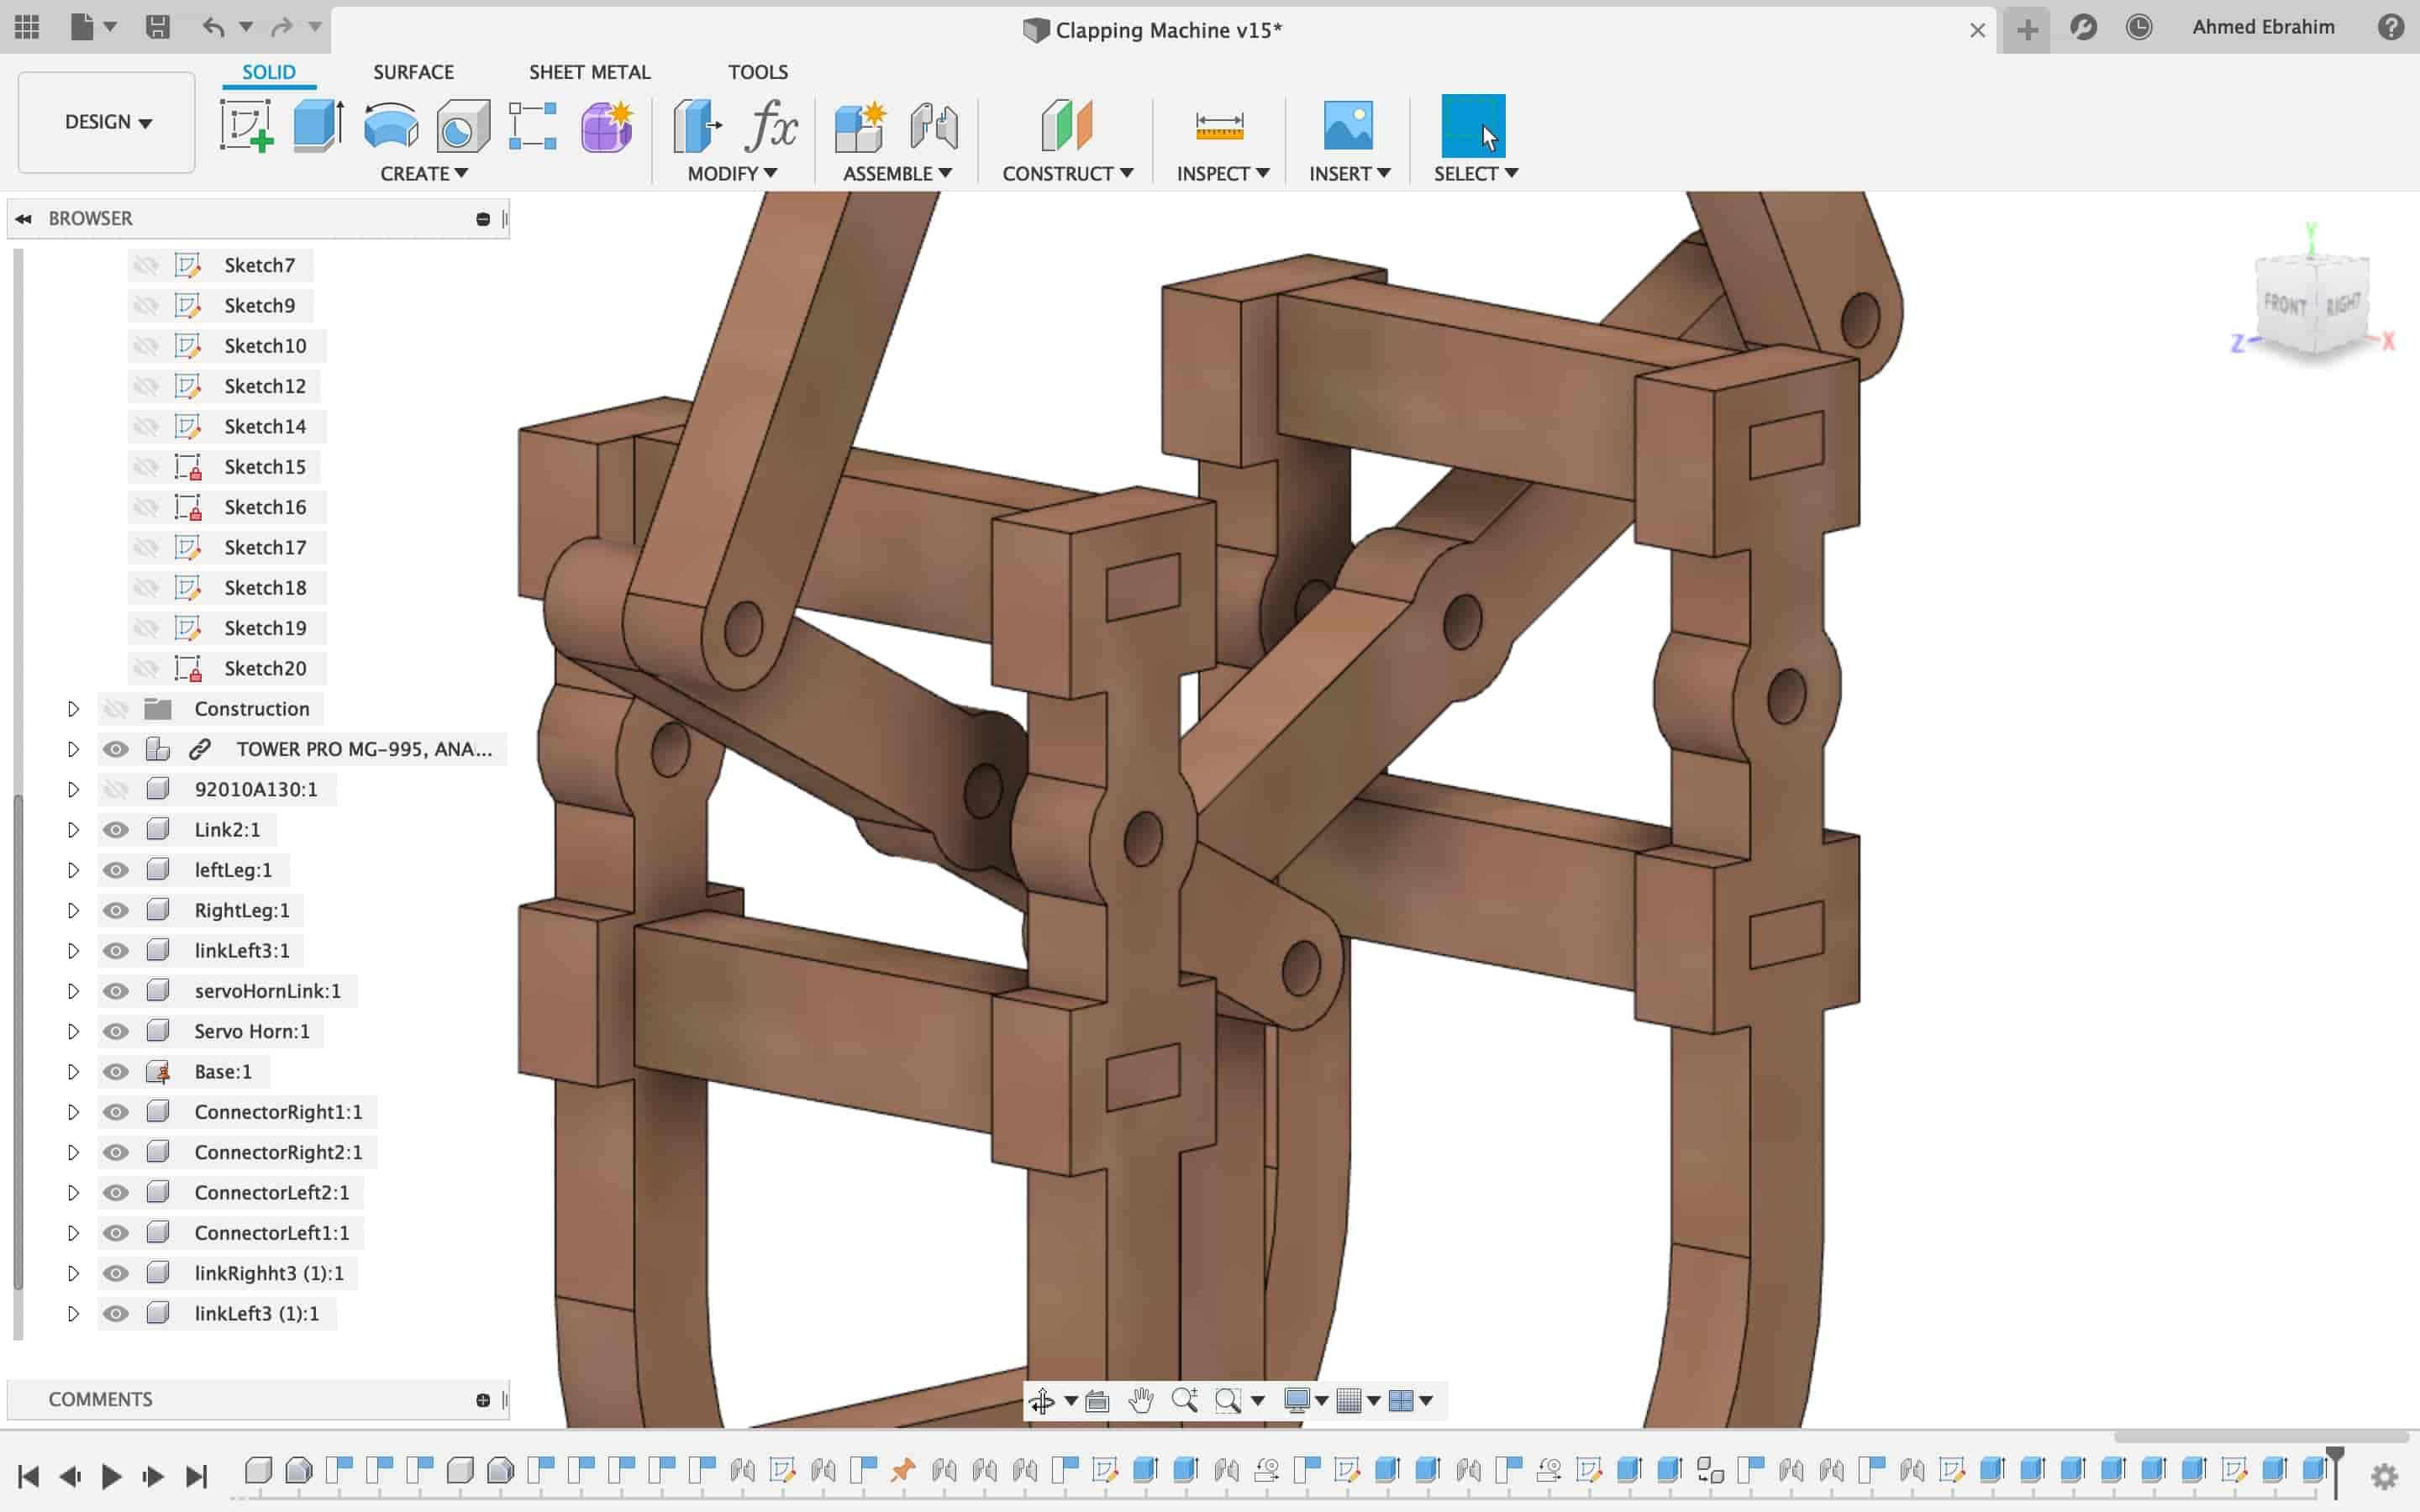The image size is (2420, 1512).
Task: Switch to the SURFACE tab
Action: point(413,72)
